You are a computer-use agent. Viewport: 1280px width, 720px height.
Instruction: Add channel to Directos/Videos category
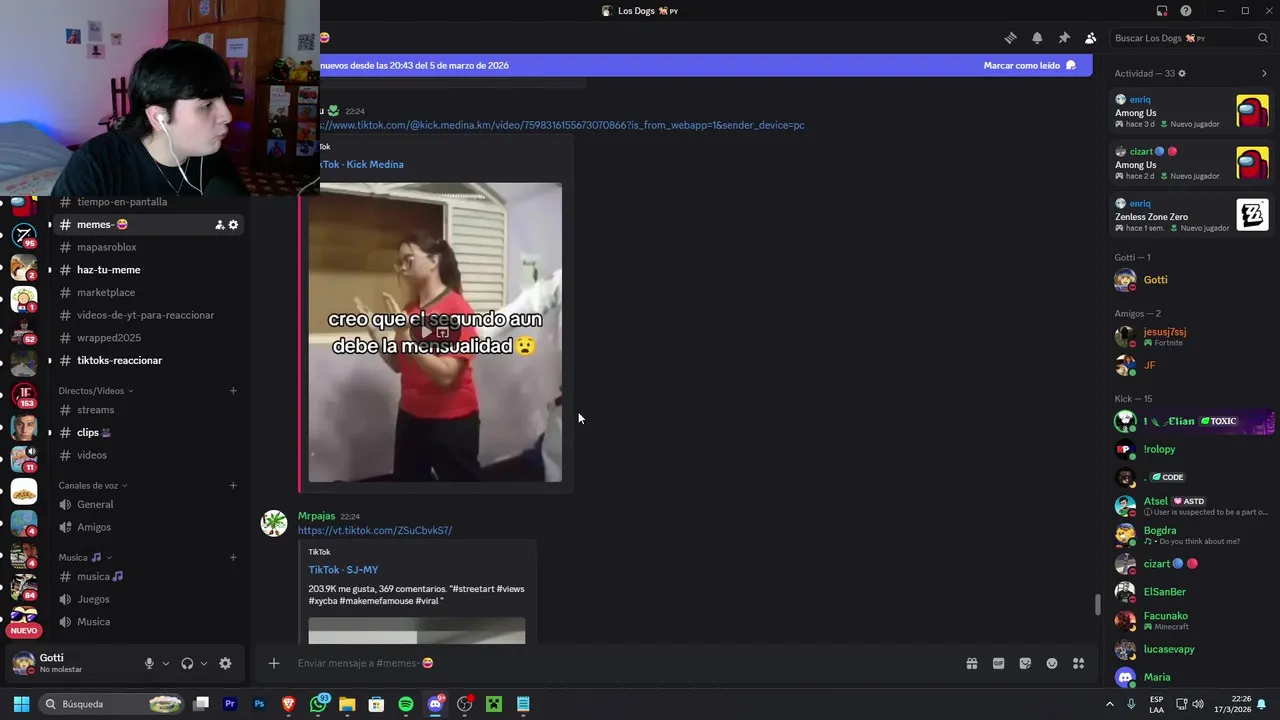coord(233,391)
